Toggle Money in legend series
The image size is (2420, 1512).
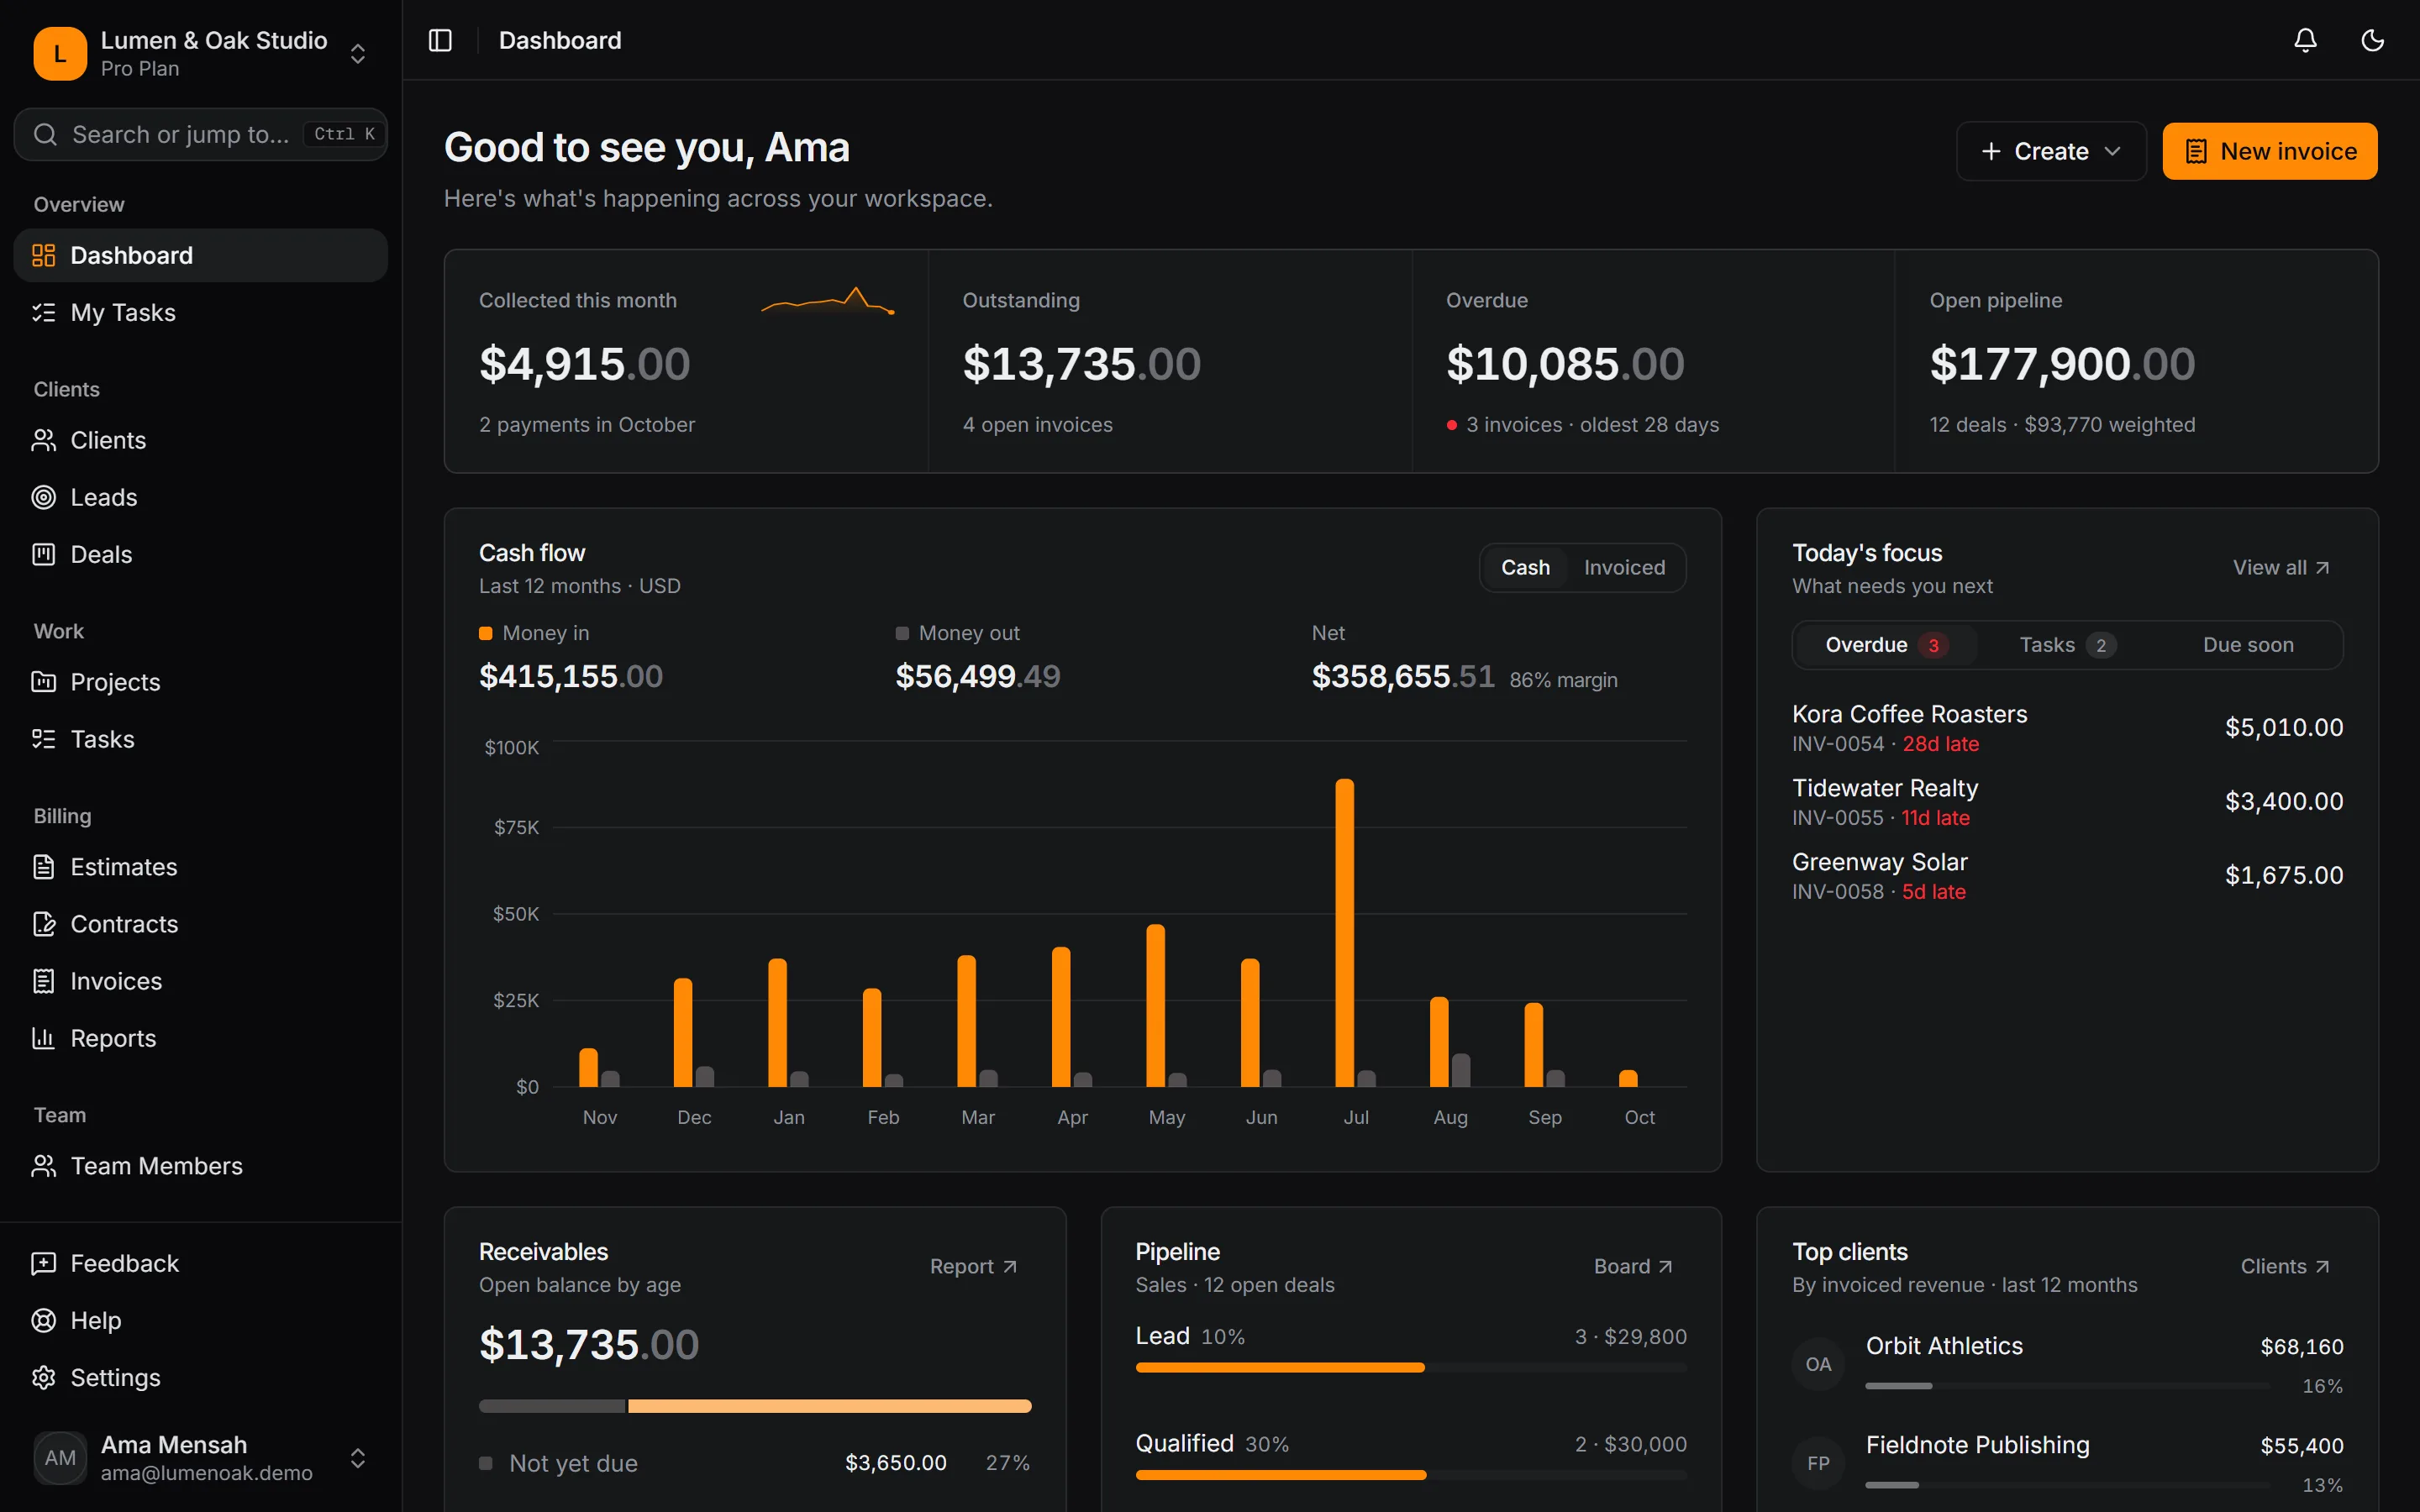(534, 633)
